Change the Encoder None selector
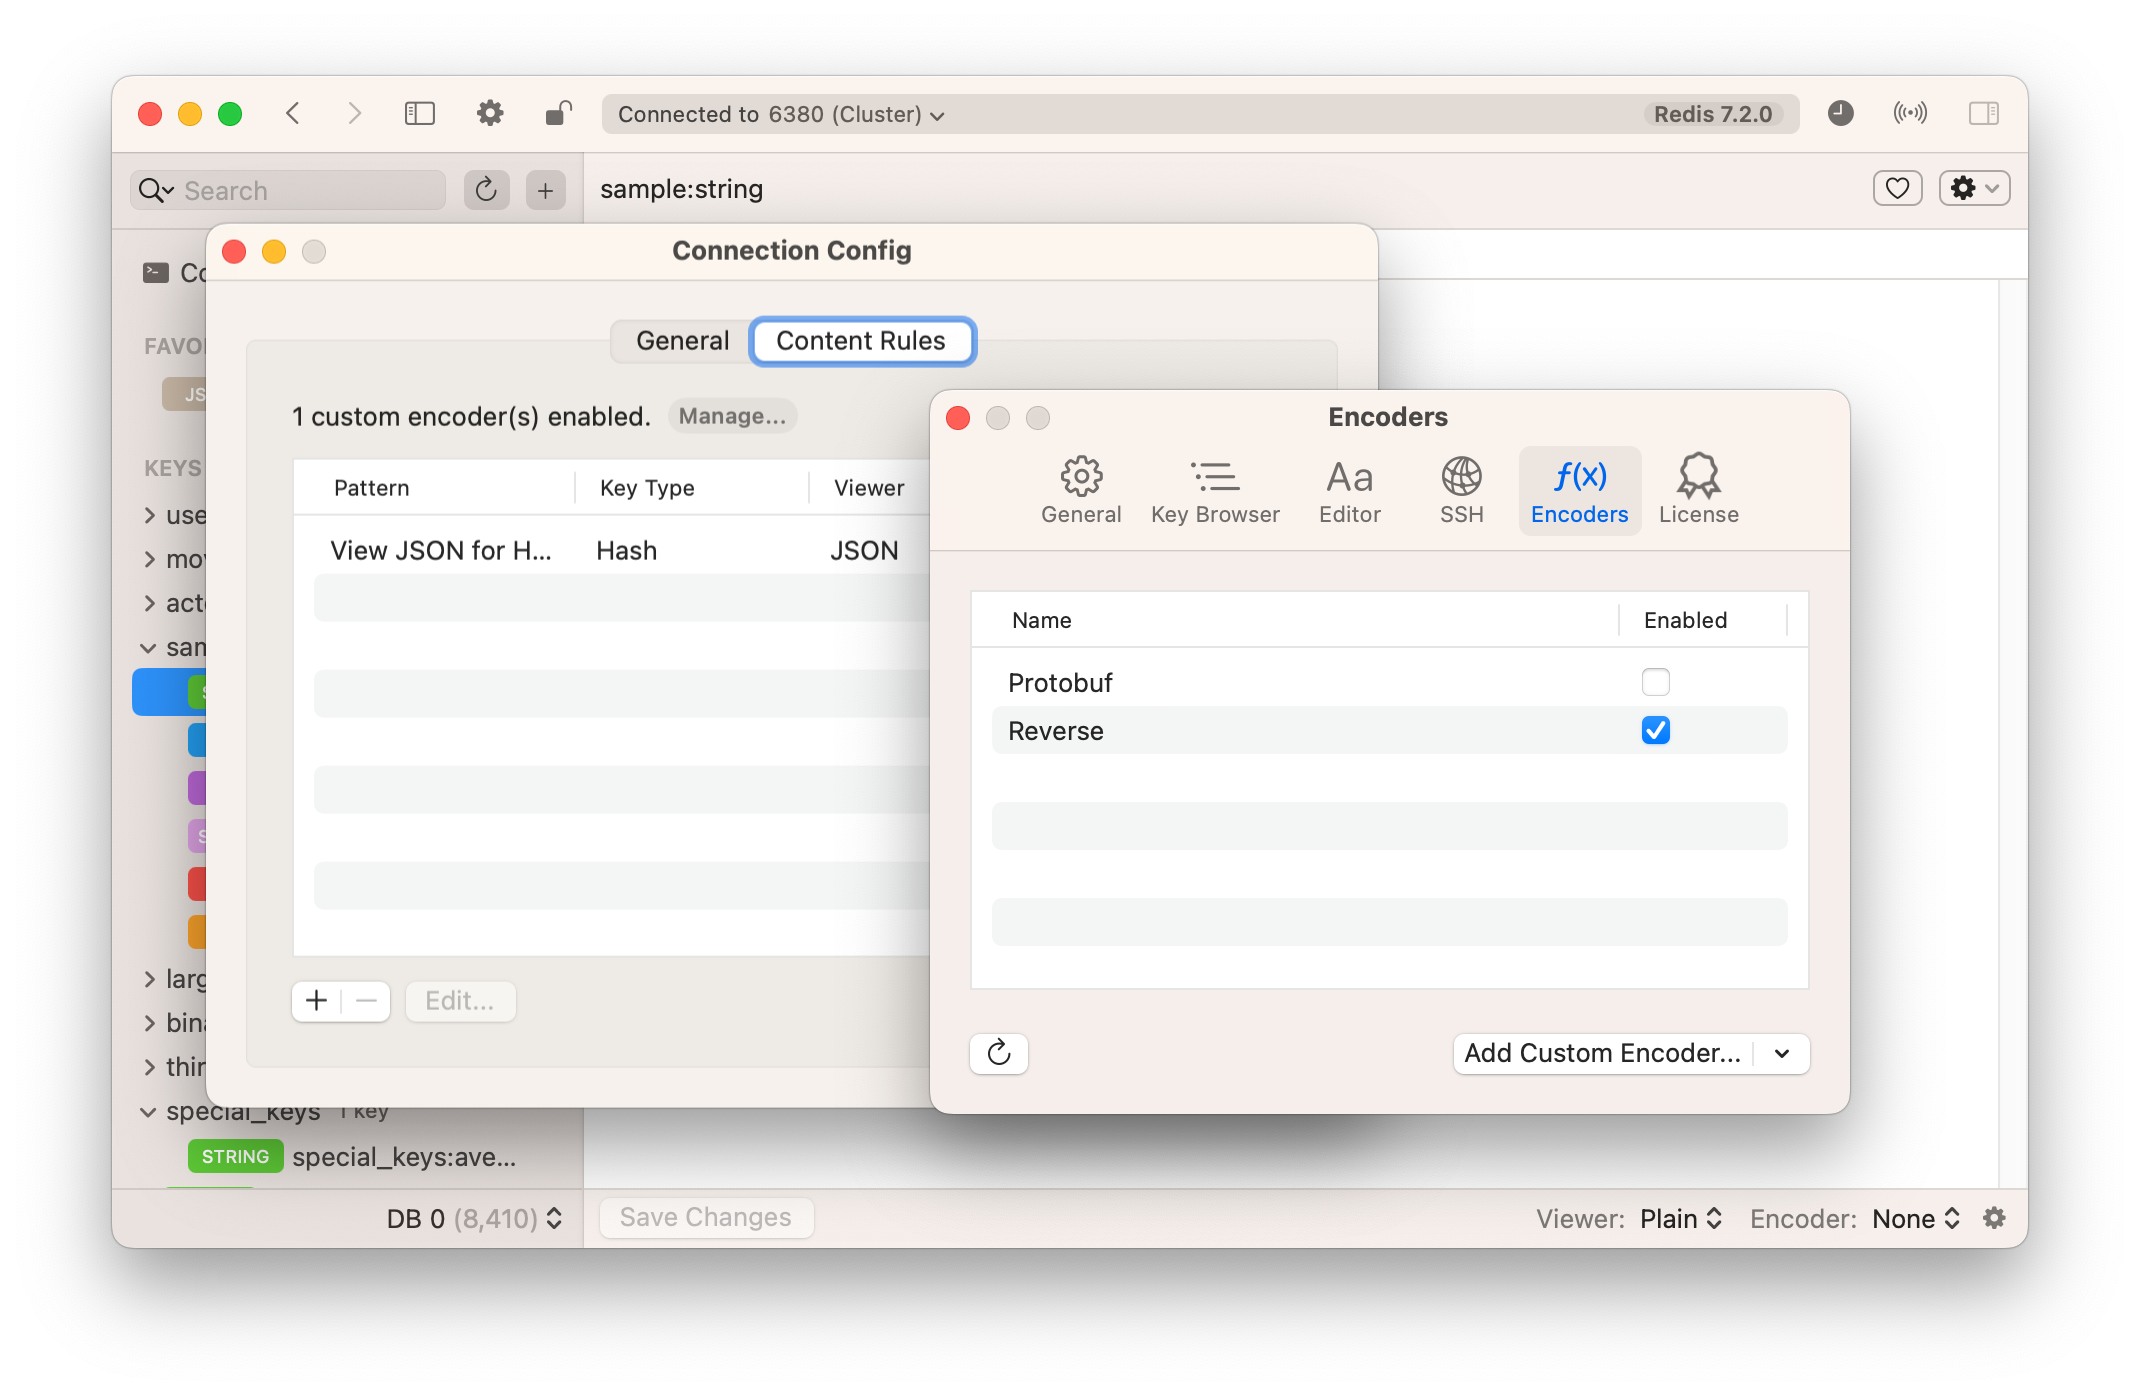Viewport: 2140px width, 1396px height. point(1916,1219)
